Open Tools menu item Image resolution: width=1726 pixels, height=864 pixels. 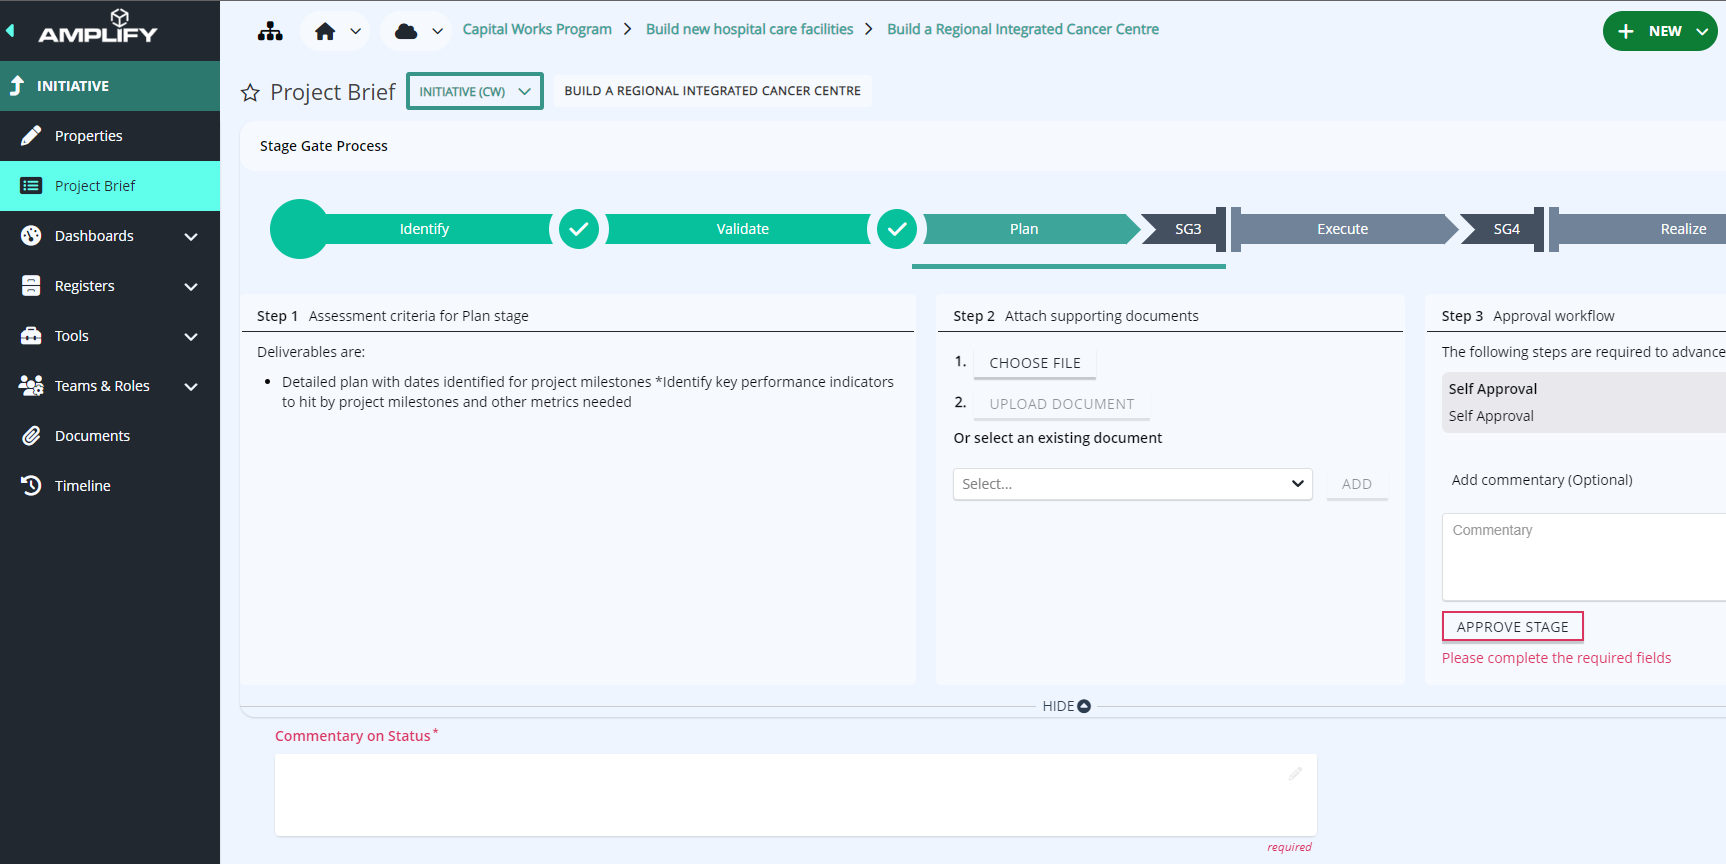[110, 336]
